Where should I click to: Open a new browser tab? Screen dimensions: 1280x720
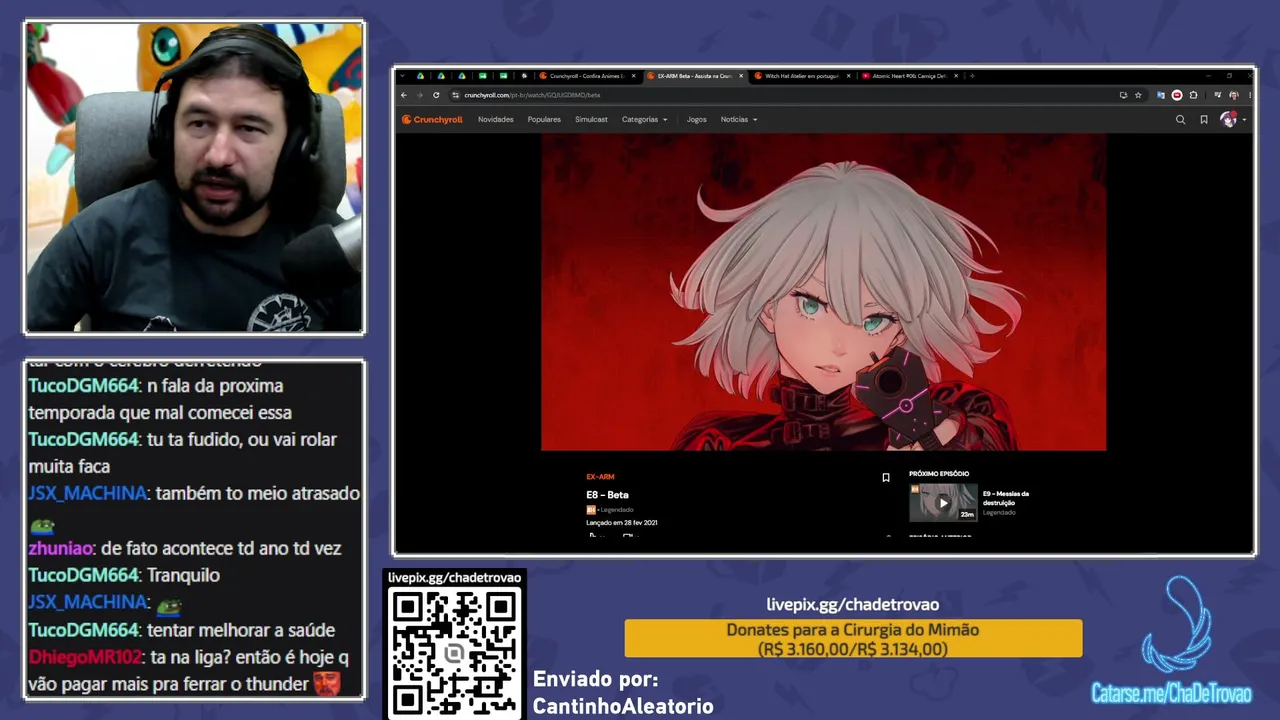972,76
